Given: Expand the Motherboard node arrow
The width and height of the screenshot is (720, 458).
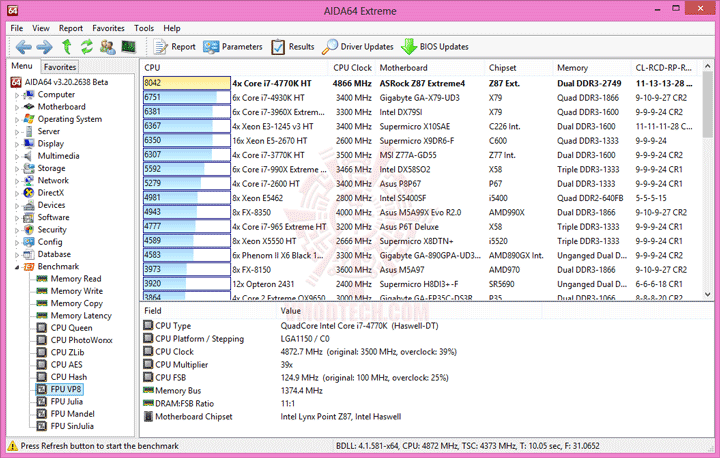Looking at the screenshot, I should click(17, 107).
